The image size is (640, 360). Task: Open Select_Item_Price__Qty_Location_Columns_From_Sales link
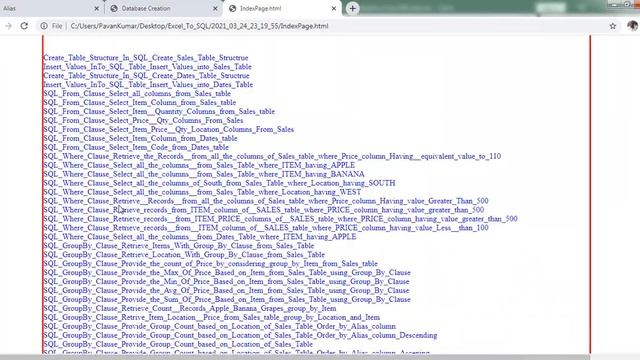(x=168, y=129)
